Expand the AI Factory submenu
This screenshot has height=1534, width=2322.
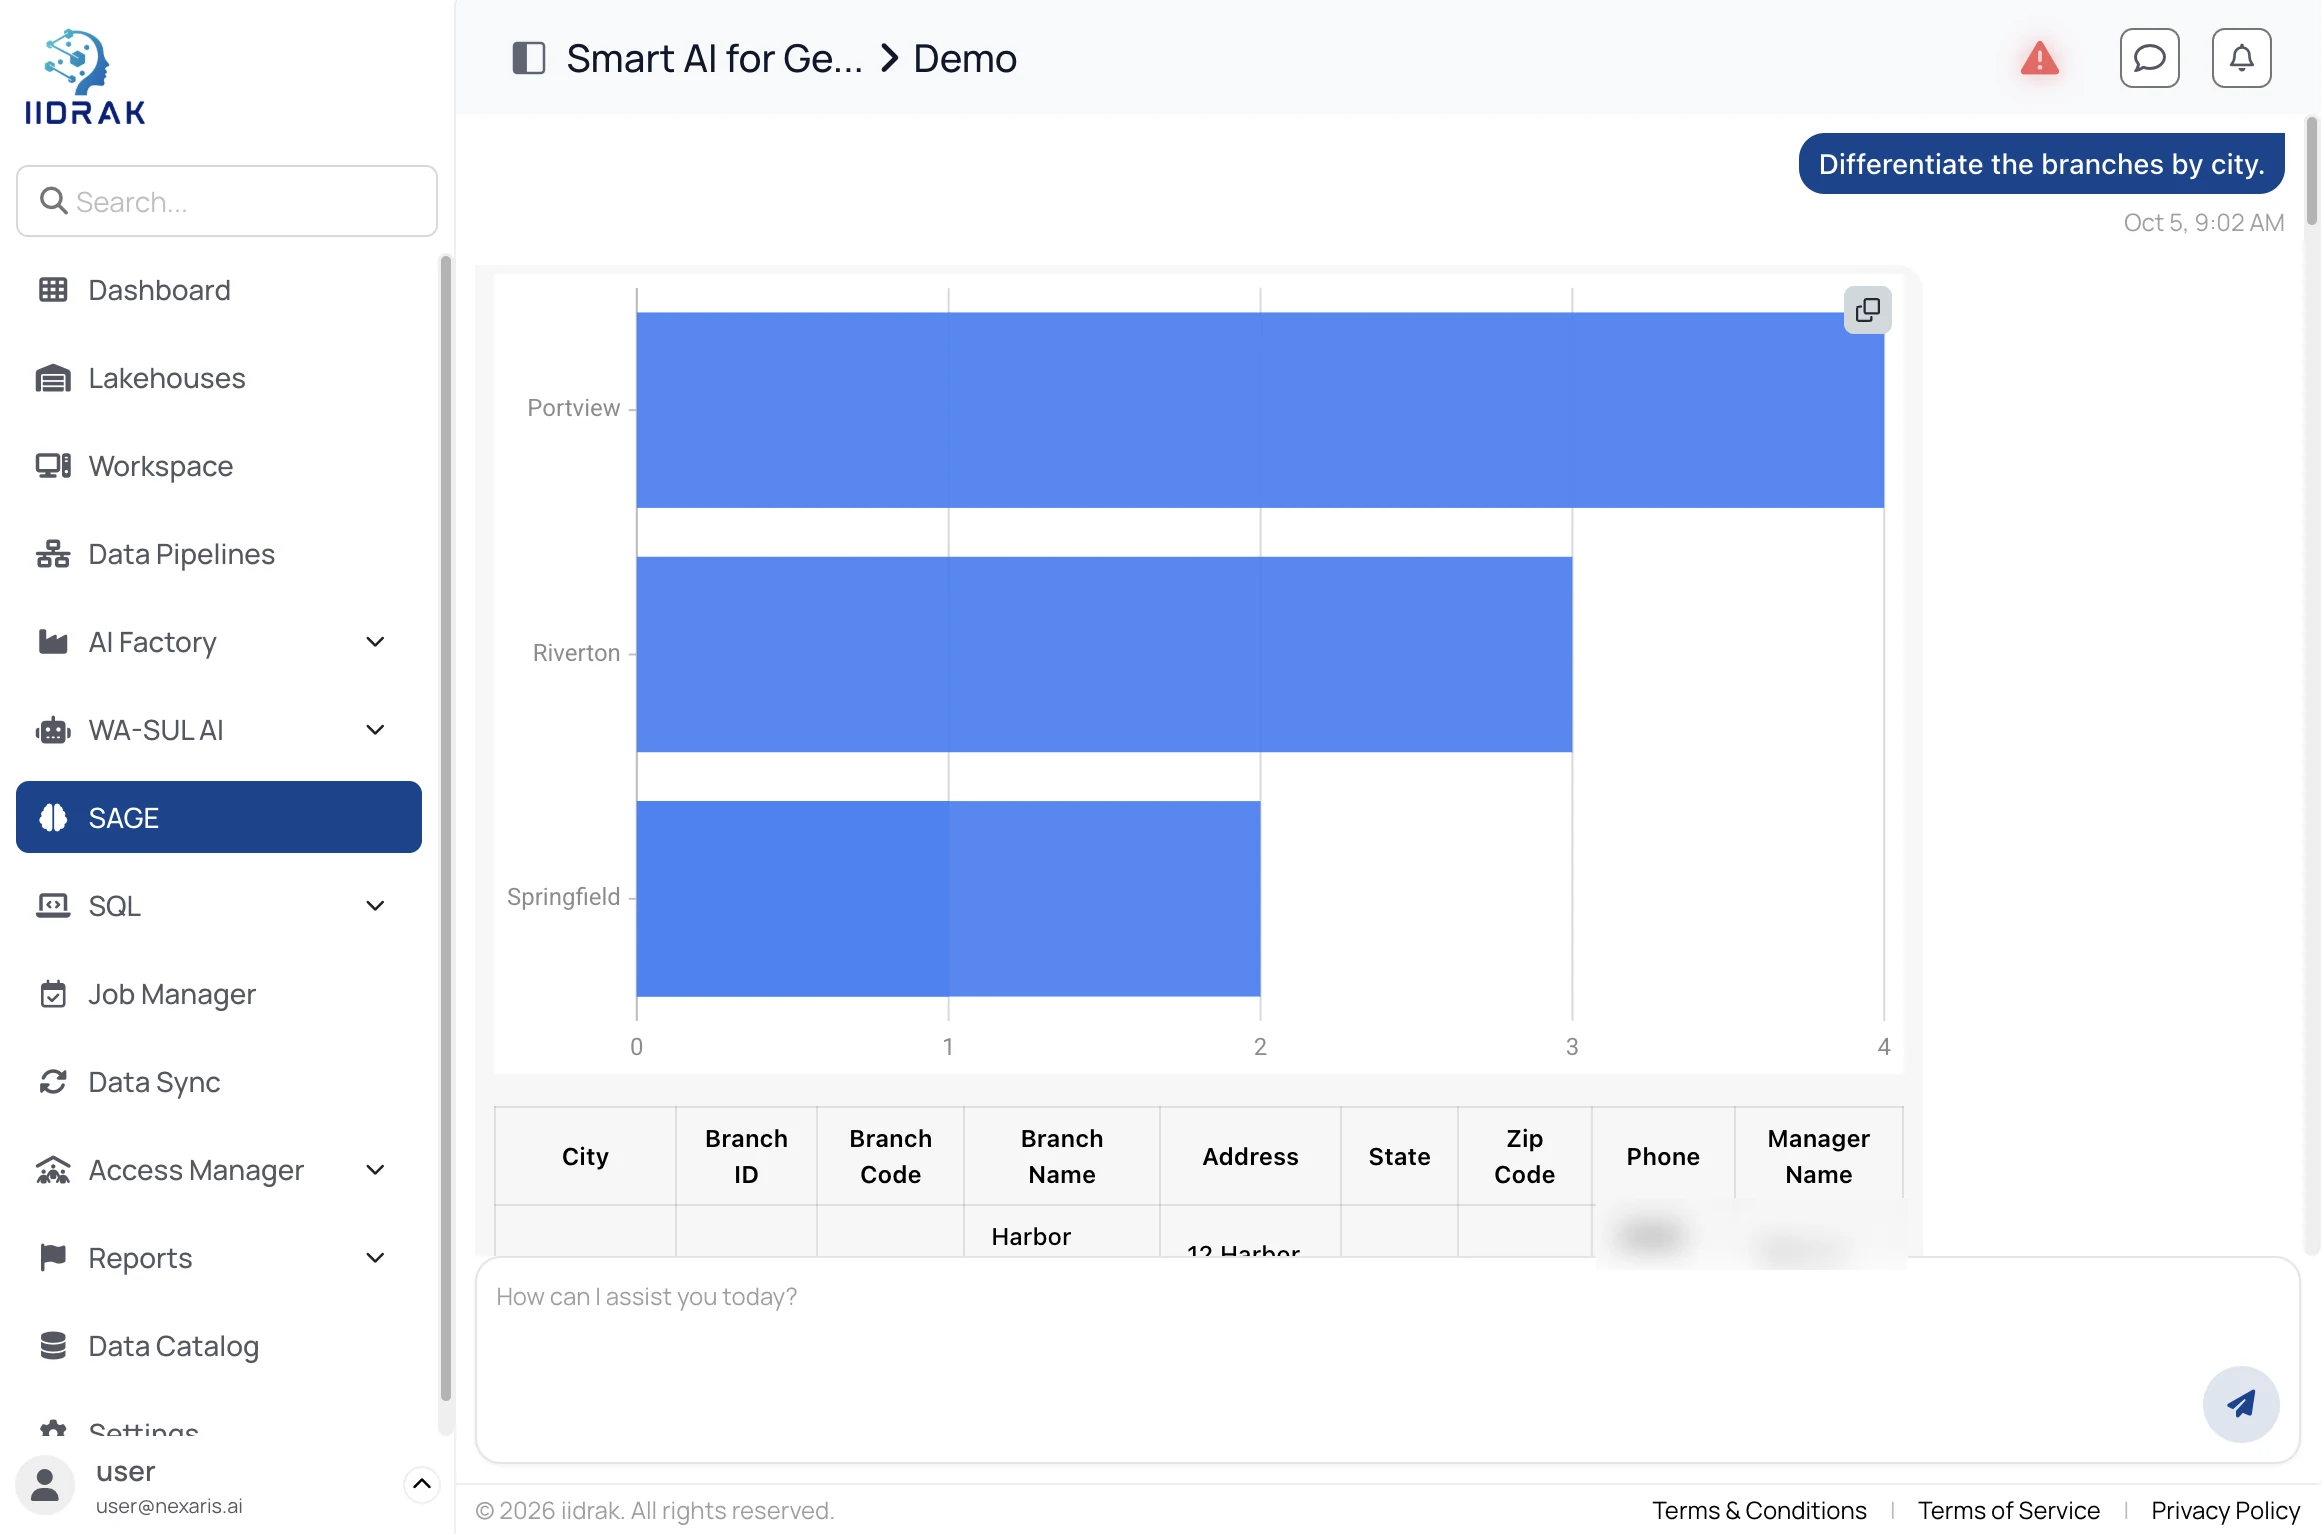[x=375, y=642]
